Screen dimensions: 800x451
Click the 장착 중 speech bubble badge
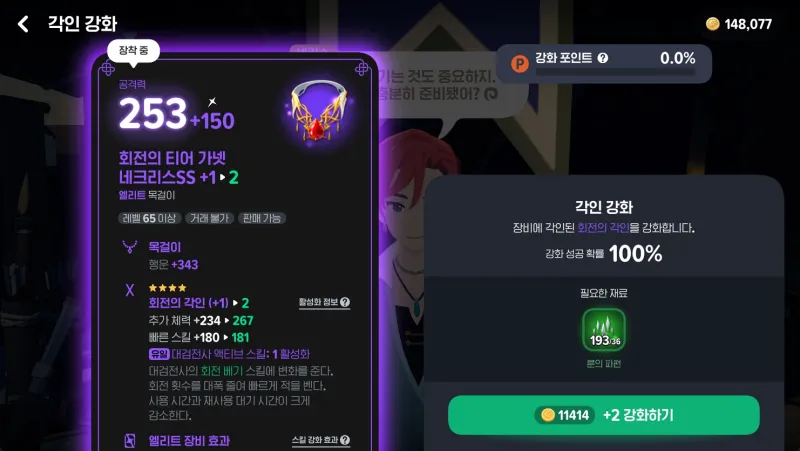[x=134, y=51]
